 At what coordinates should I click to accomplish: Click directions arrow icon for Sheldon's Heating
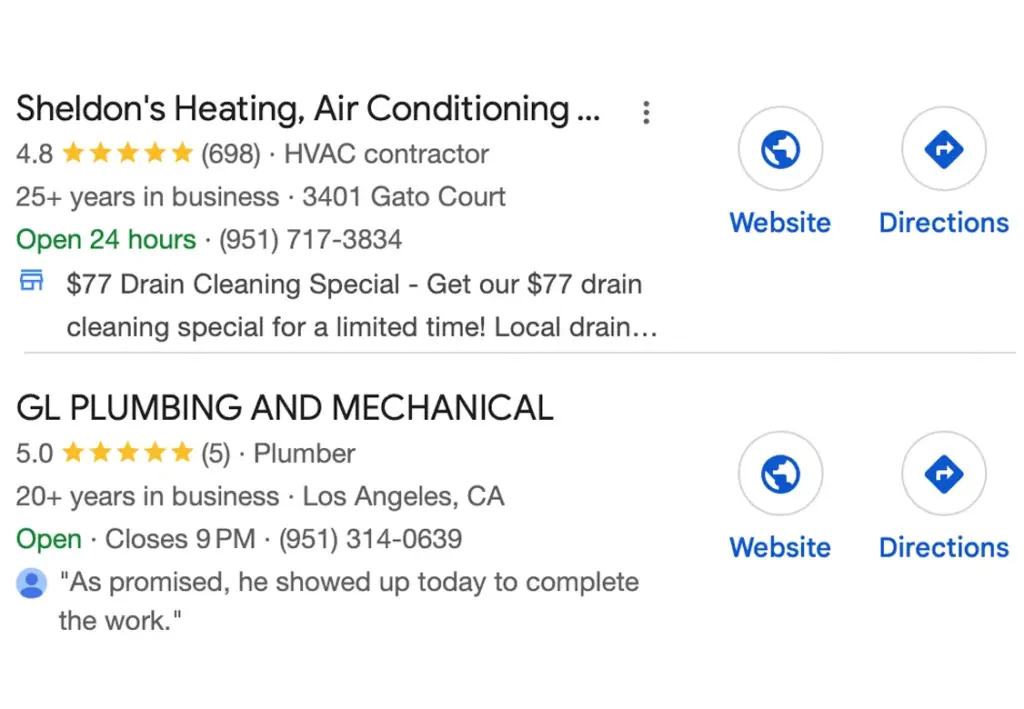click(x=943, y=150)
